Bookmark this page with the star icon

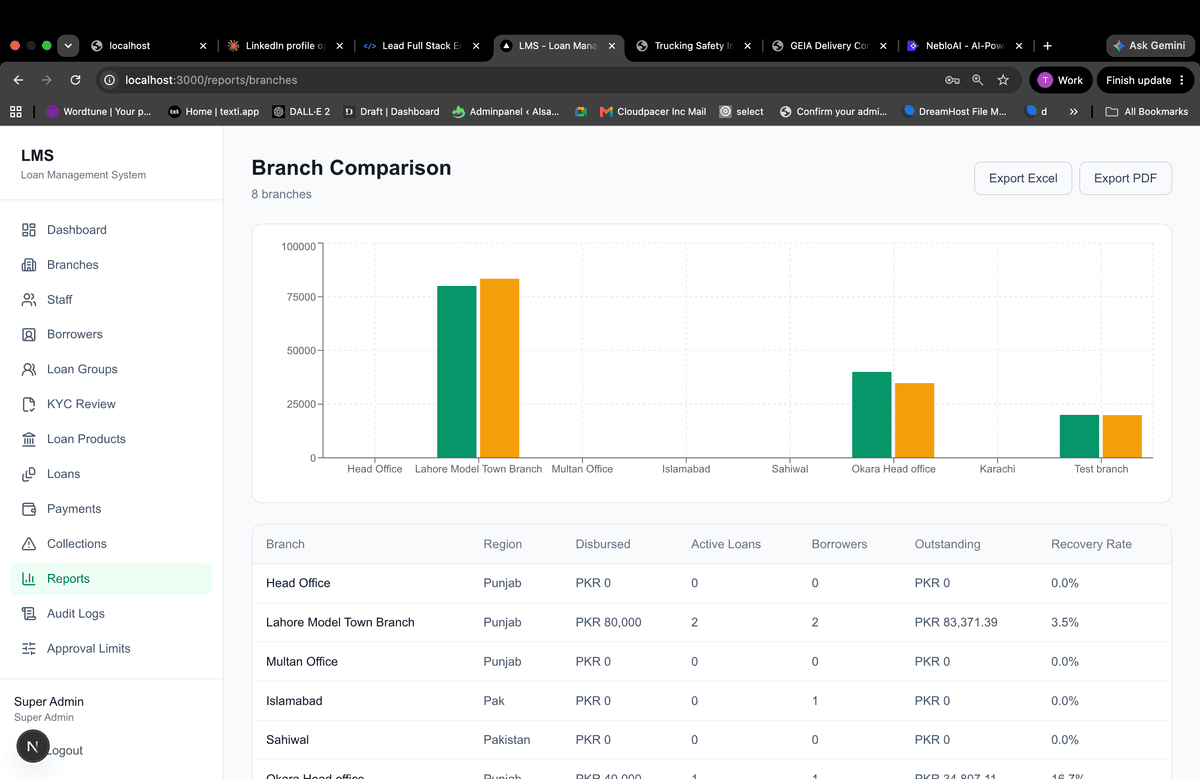click(1003, 80)
